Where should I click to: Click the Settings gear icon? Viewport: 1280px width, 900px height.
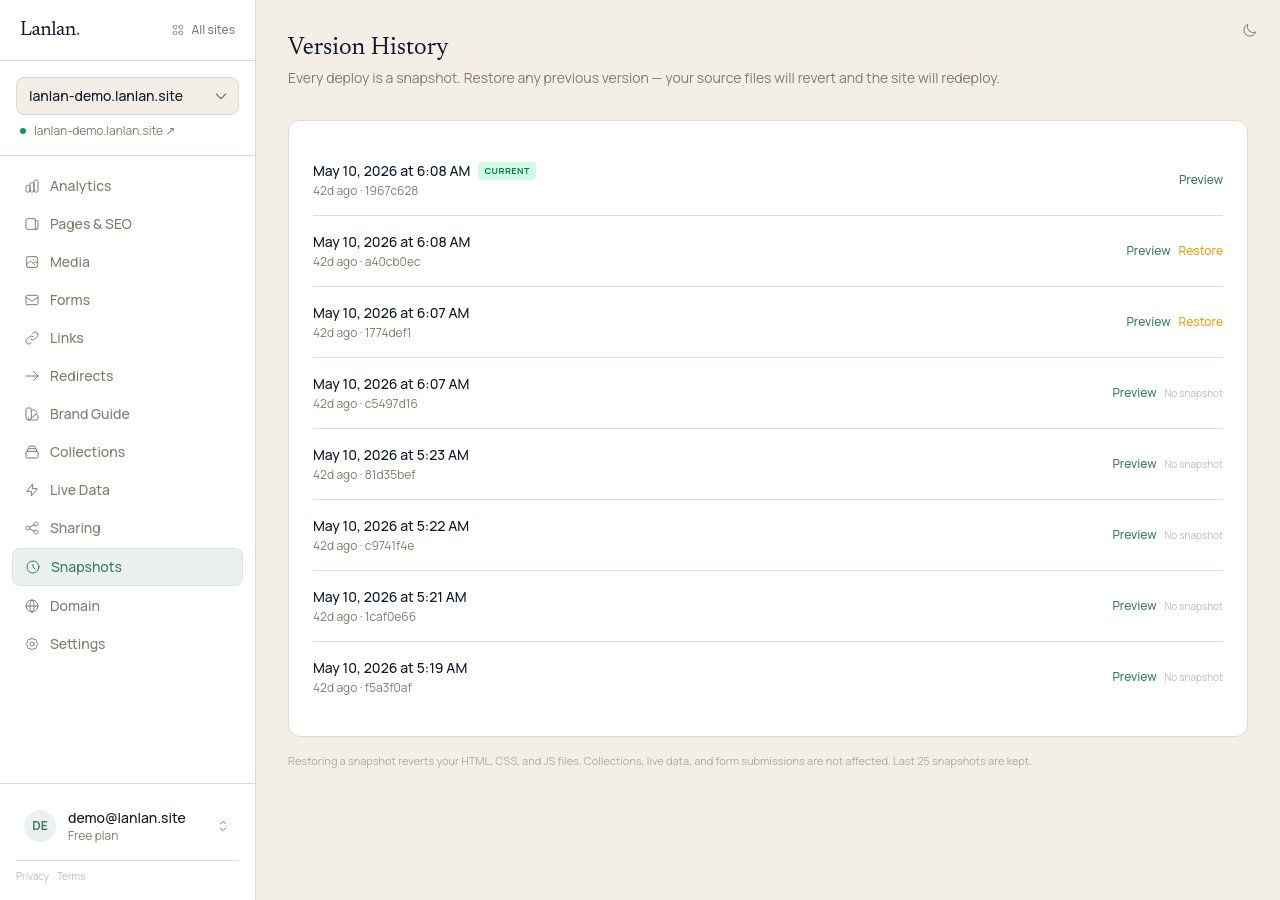(32, 644)
